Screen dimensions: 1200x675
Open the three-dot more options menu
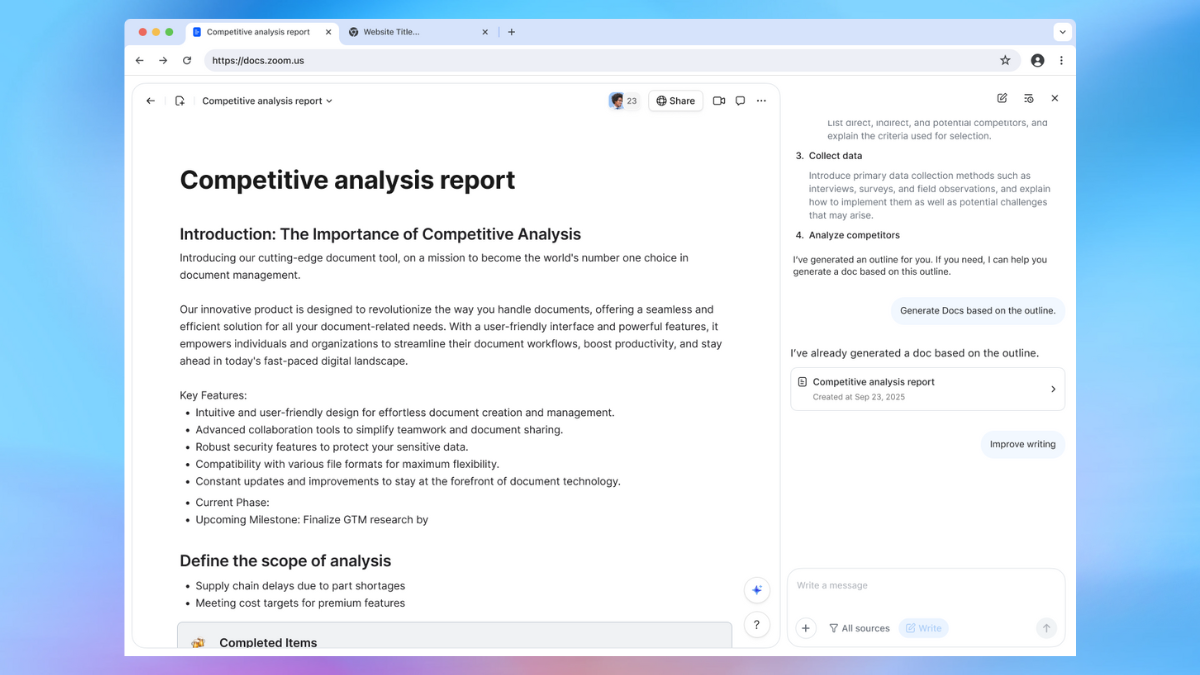(x=761, y=101)
